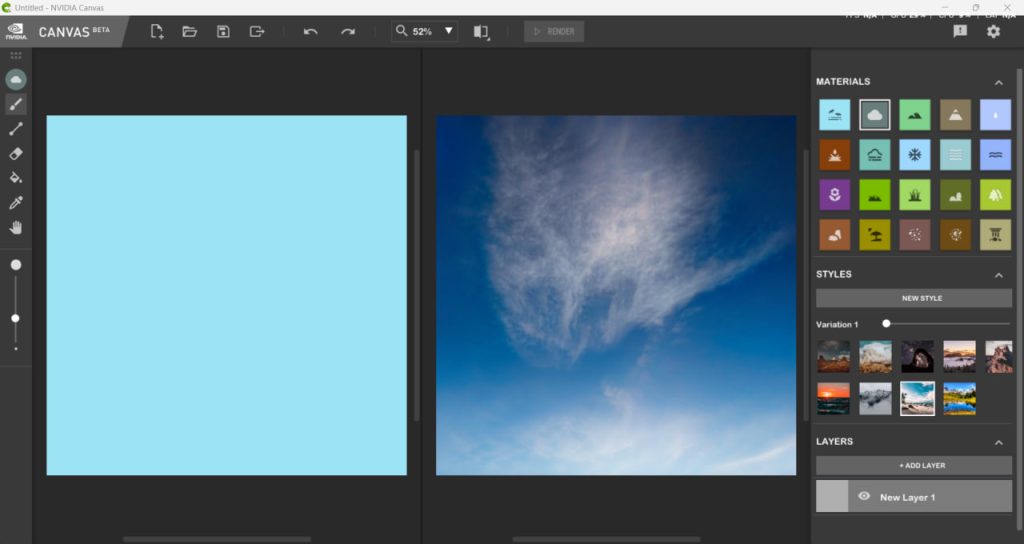Pick the misty valley sunset style thumbnail
The height and width of the screenshot is (544, 1024).
coord(959,357)
